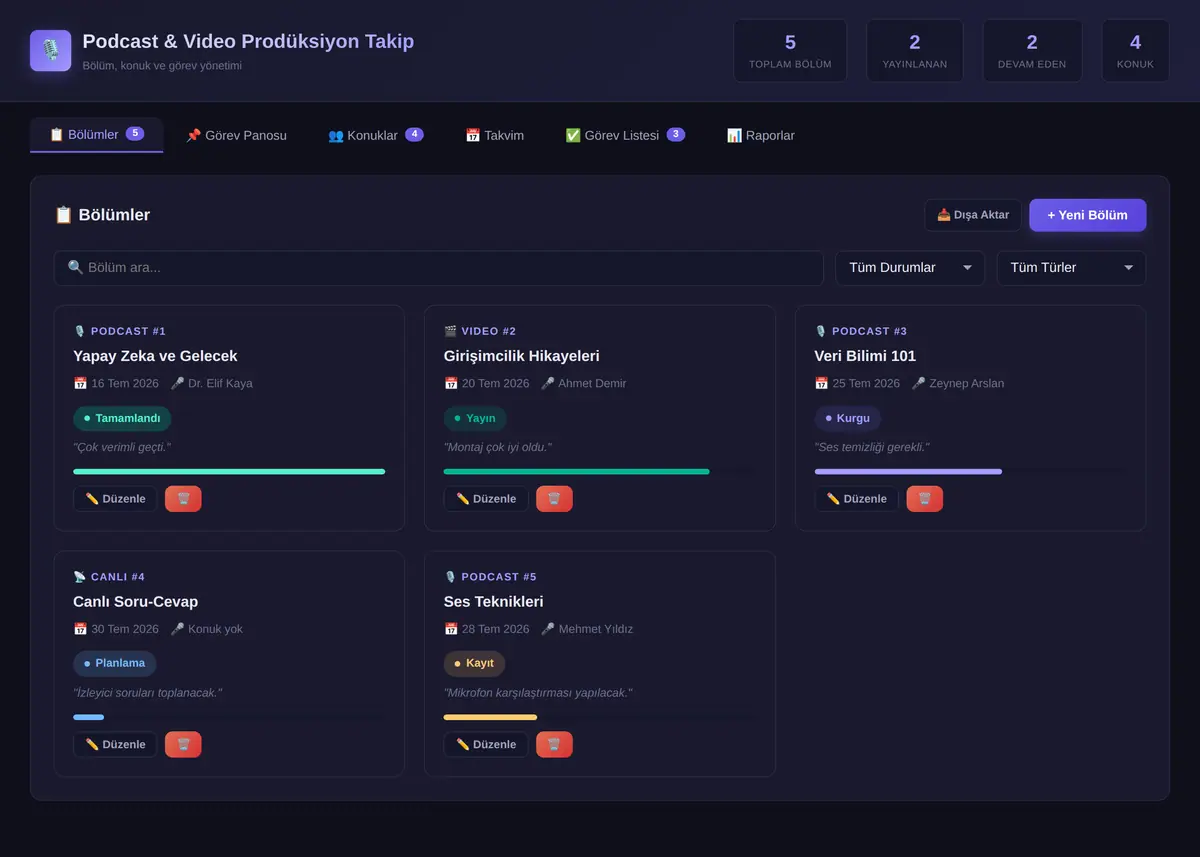1200x857 pixels.
Task: Edit the Yapay Zeka ve Gelecek episode
Action: 115,499
